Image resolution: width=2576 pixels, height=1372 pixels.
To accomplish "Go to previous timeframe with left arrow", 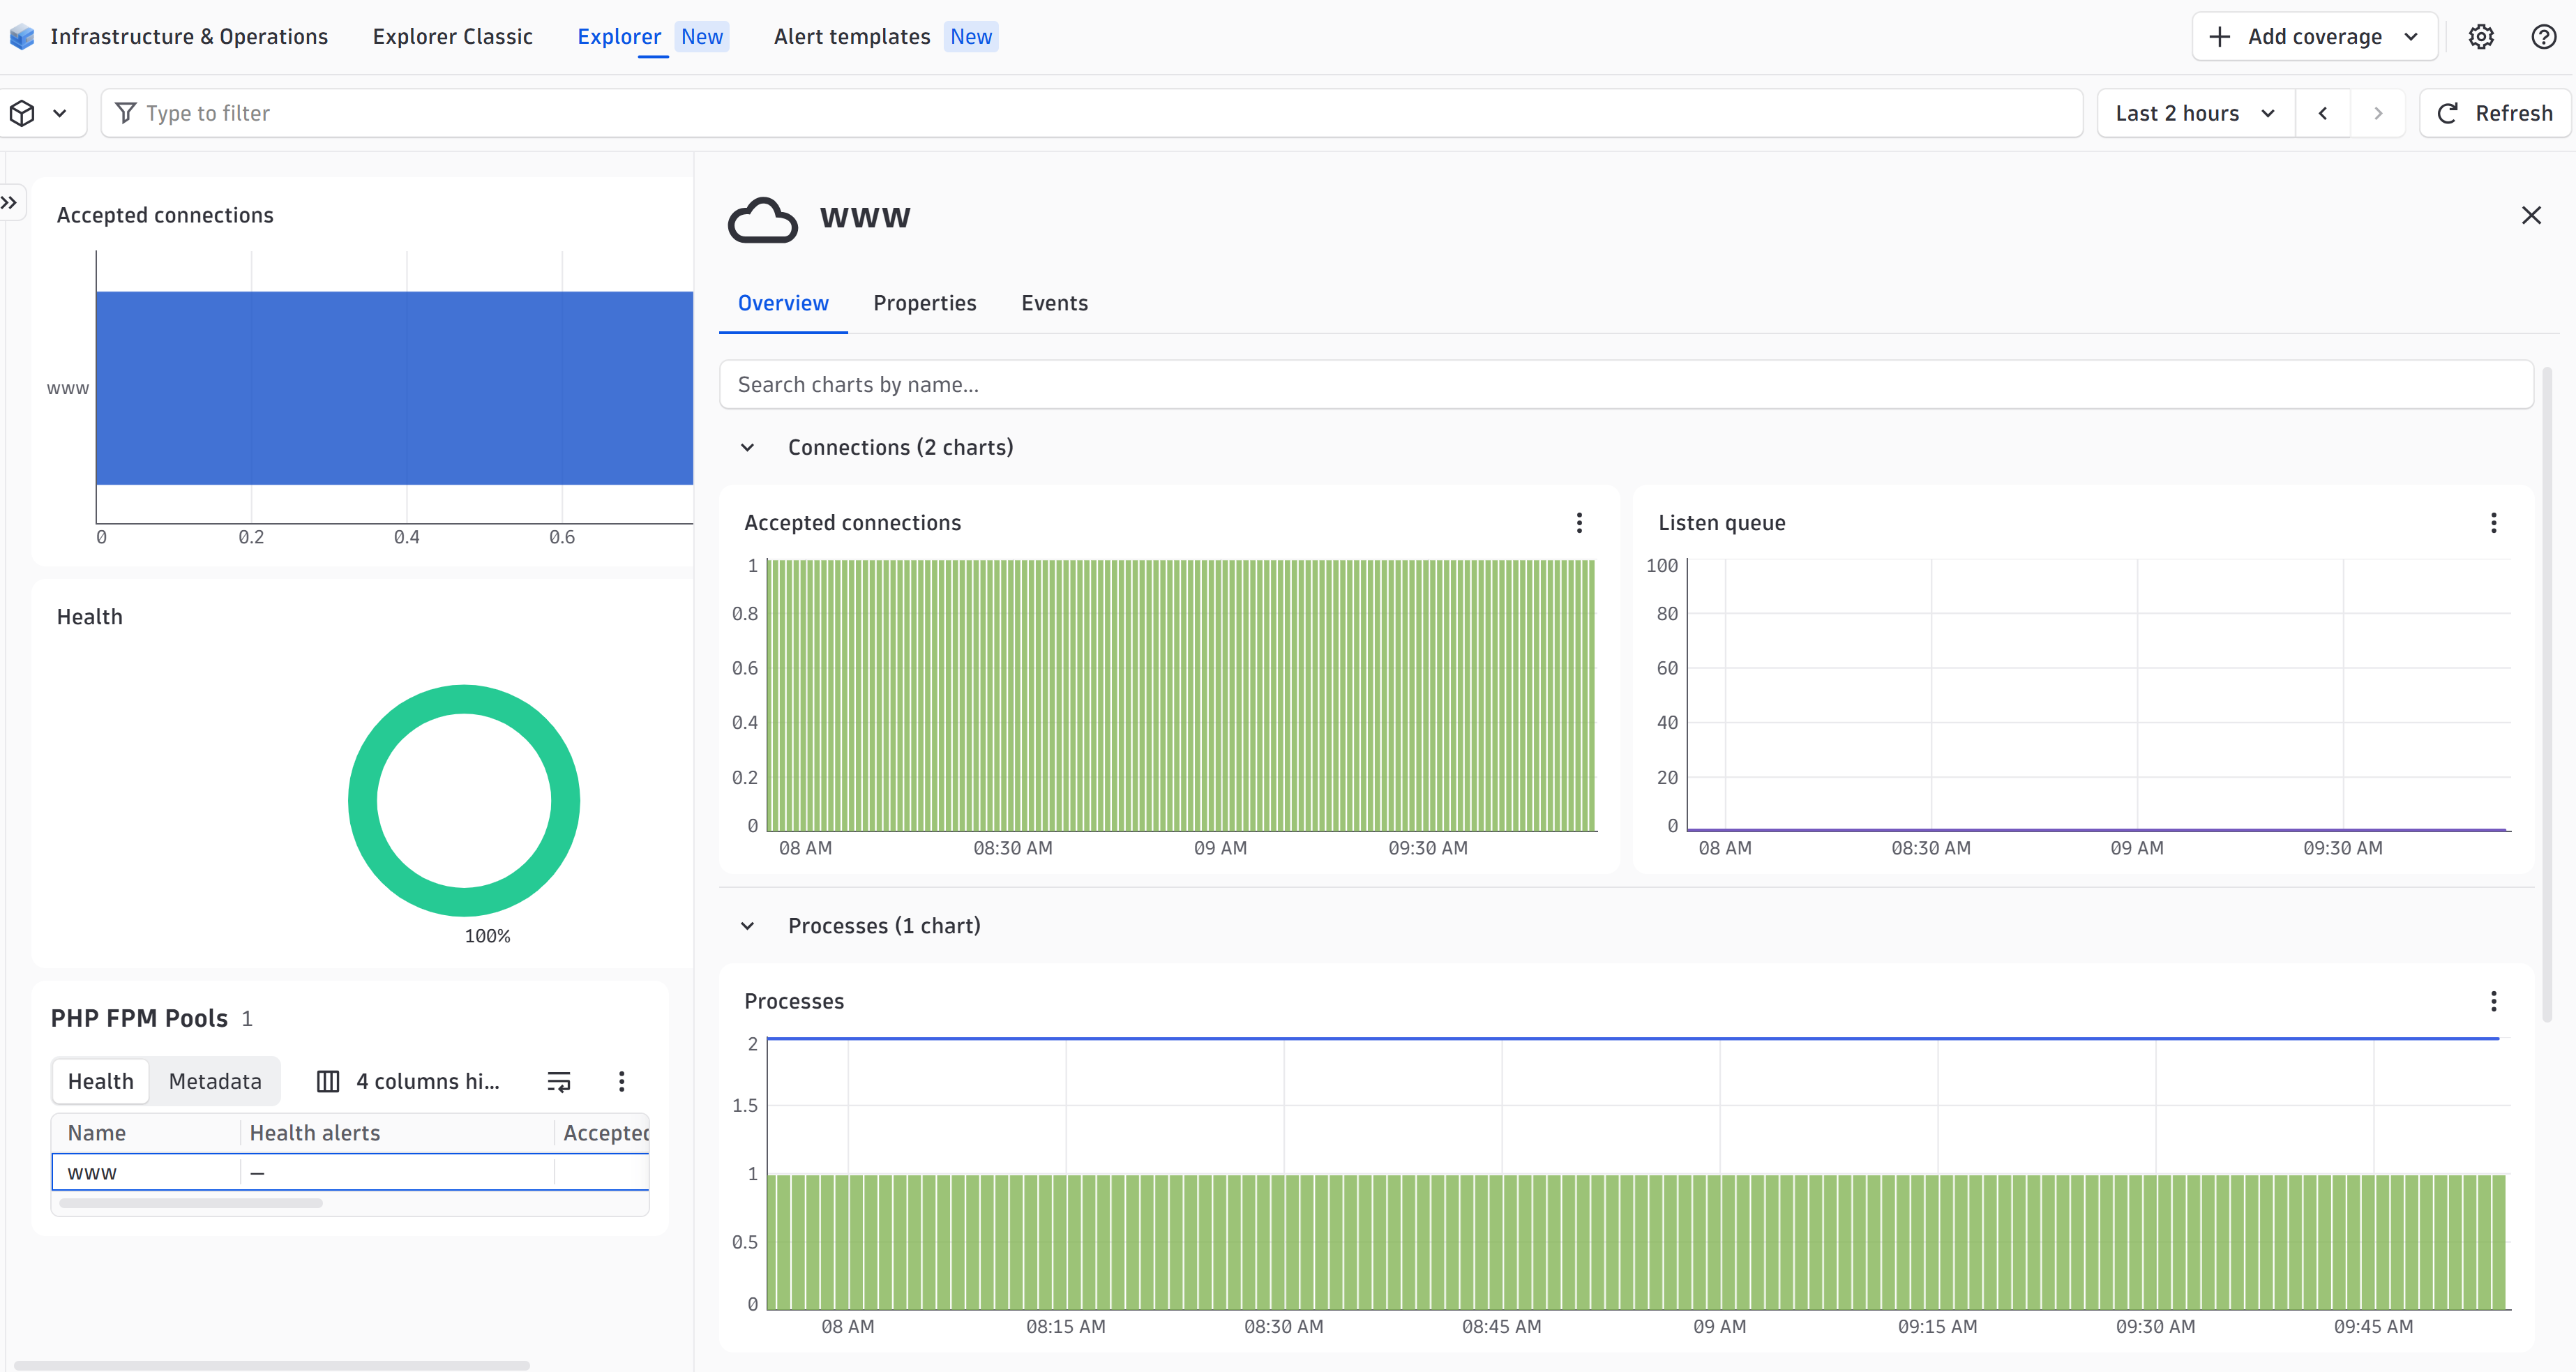I will pos(2323,113).
